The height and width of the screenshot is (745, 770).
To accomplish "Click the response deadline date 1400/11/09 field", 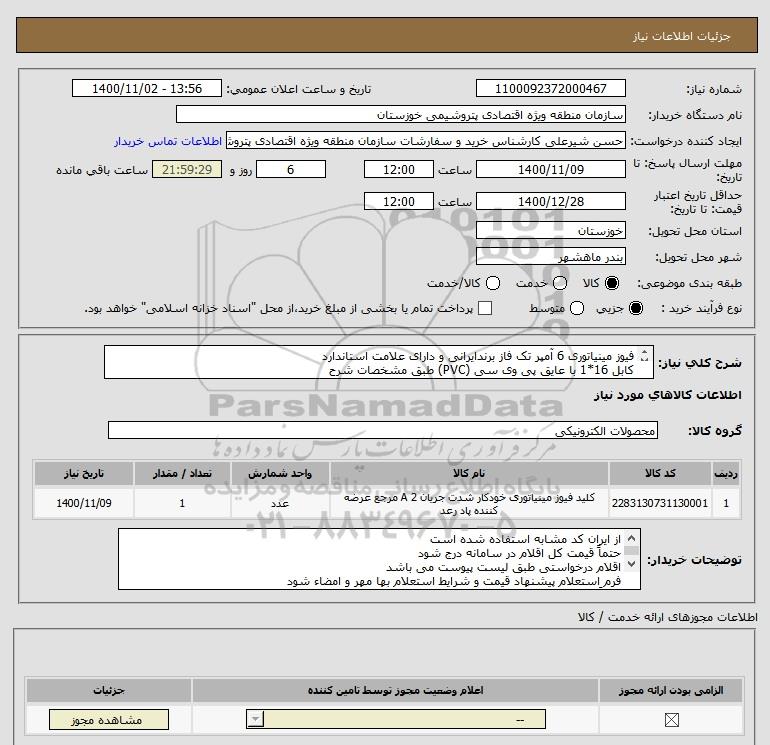I will click(550, 169).
